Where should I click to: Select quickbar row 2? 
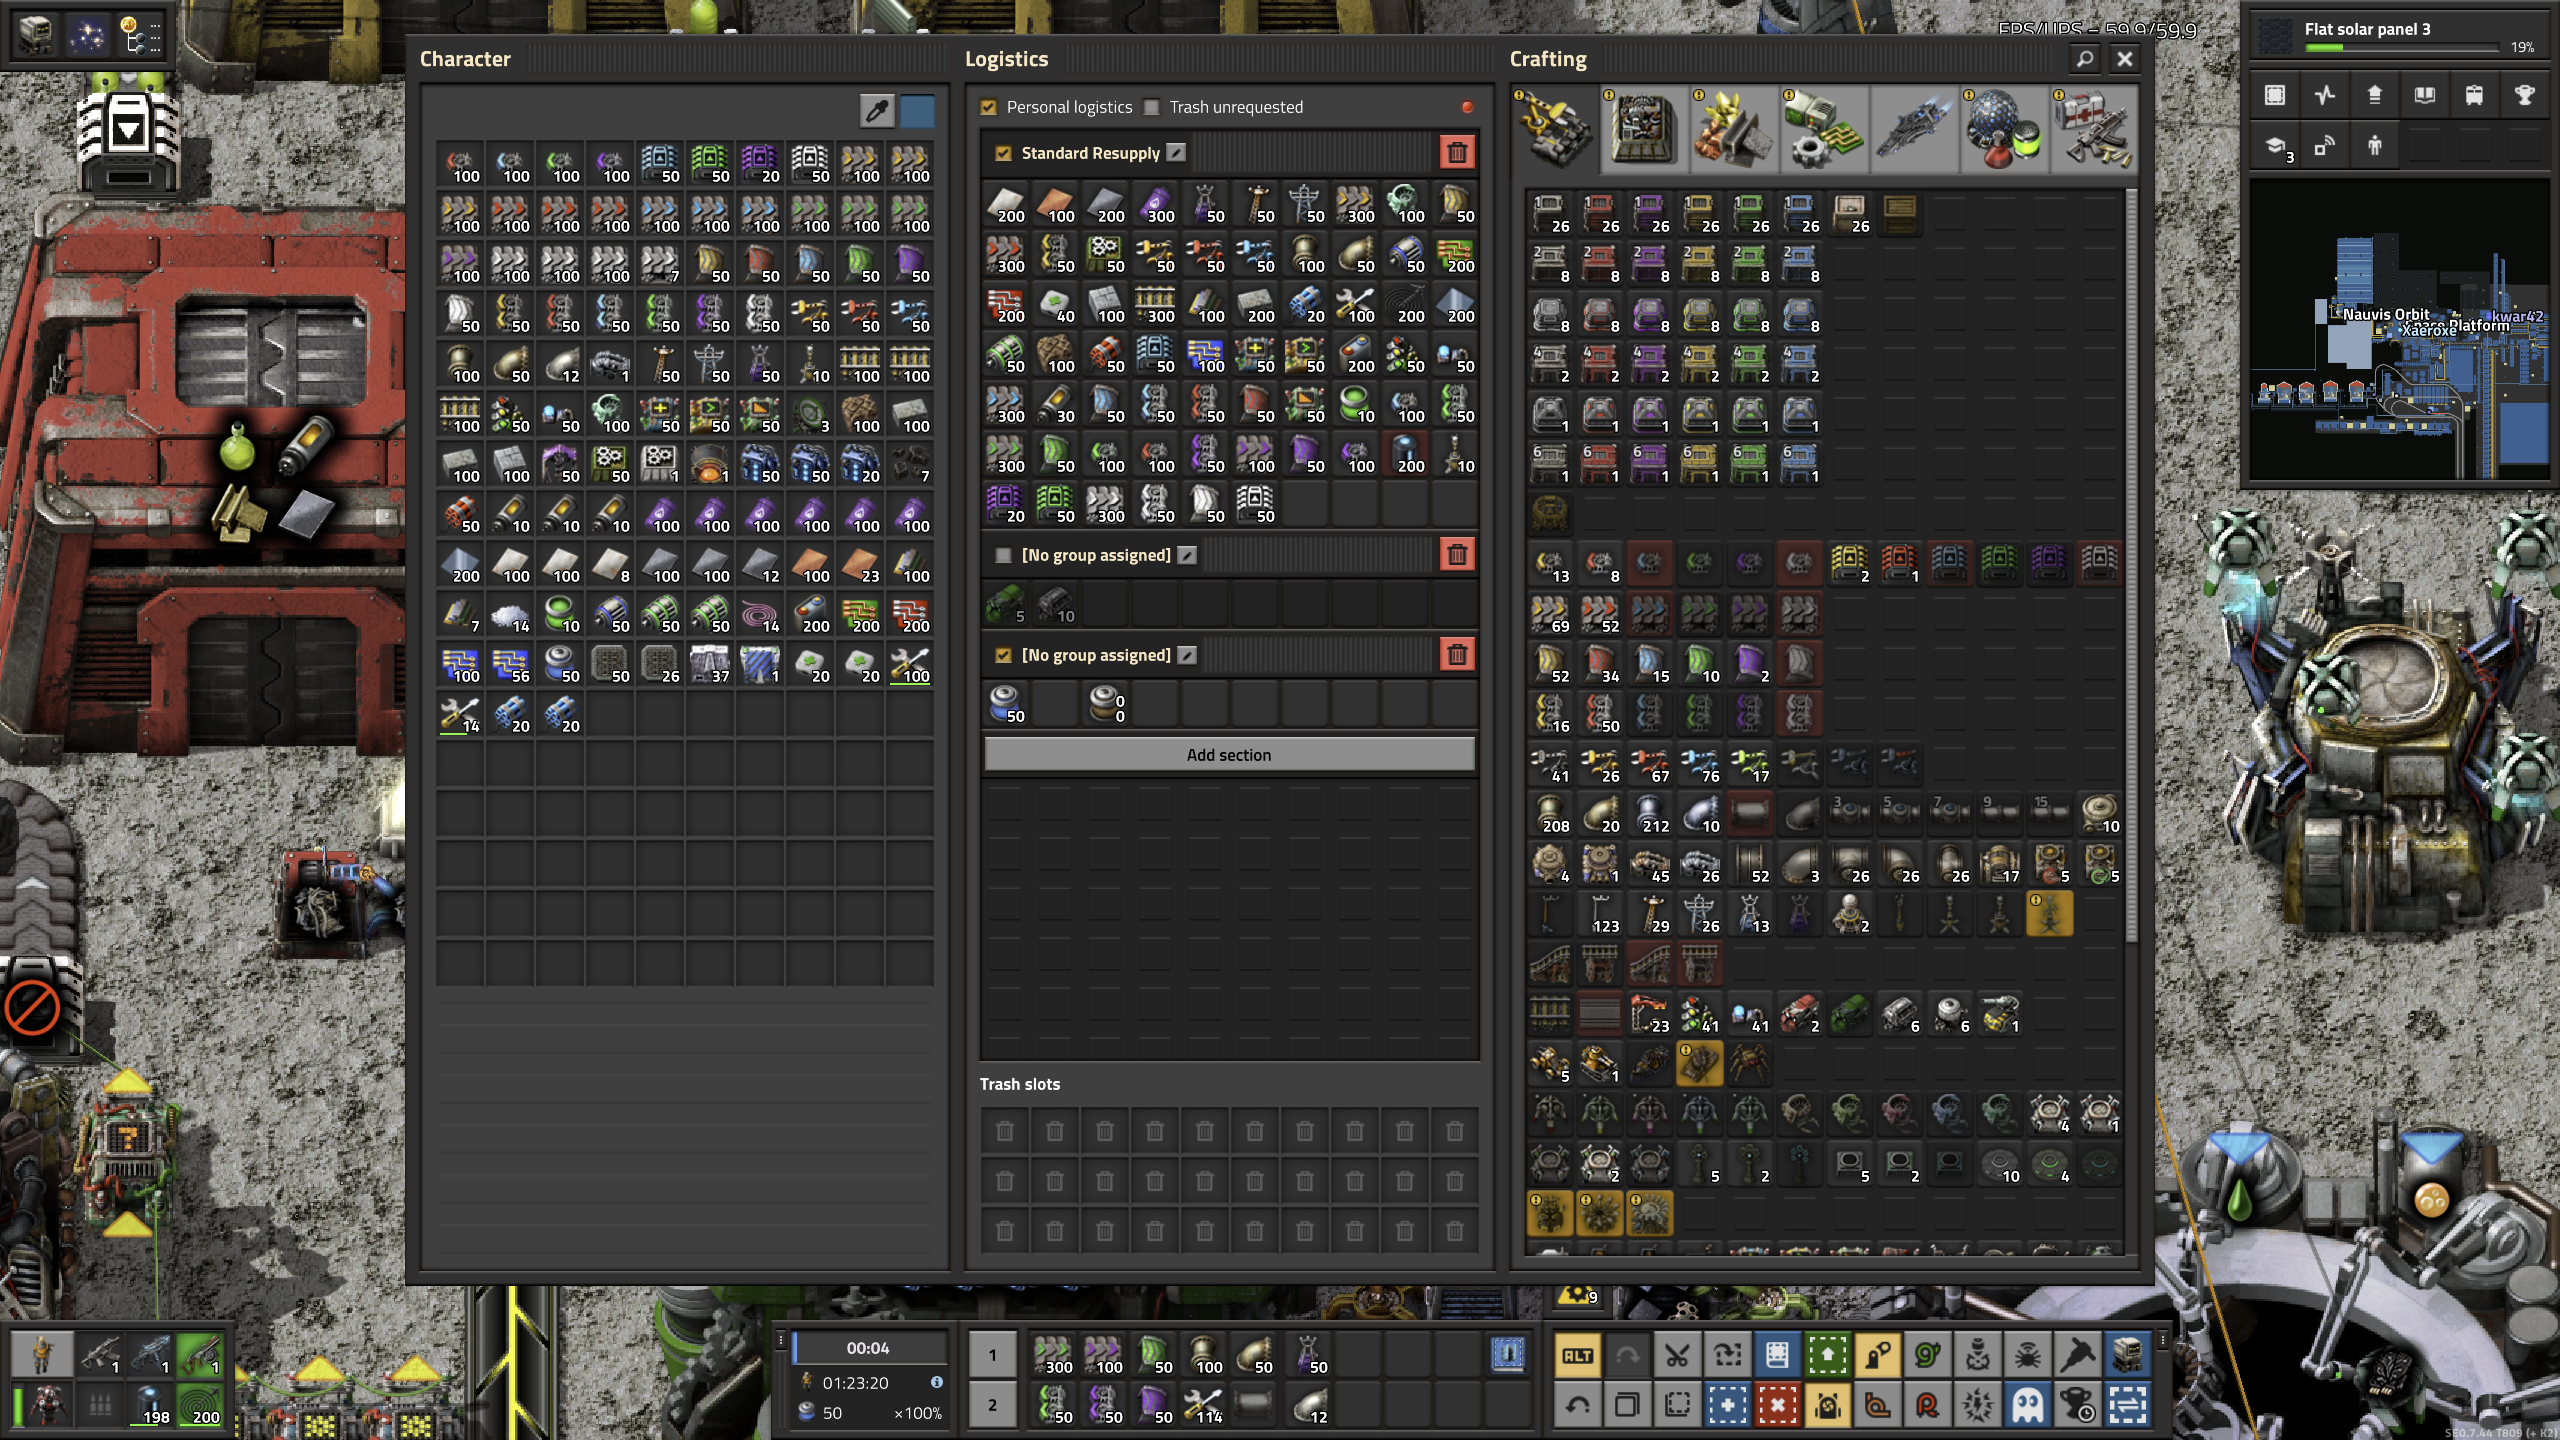coord(993,1405)
